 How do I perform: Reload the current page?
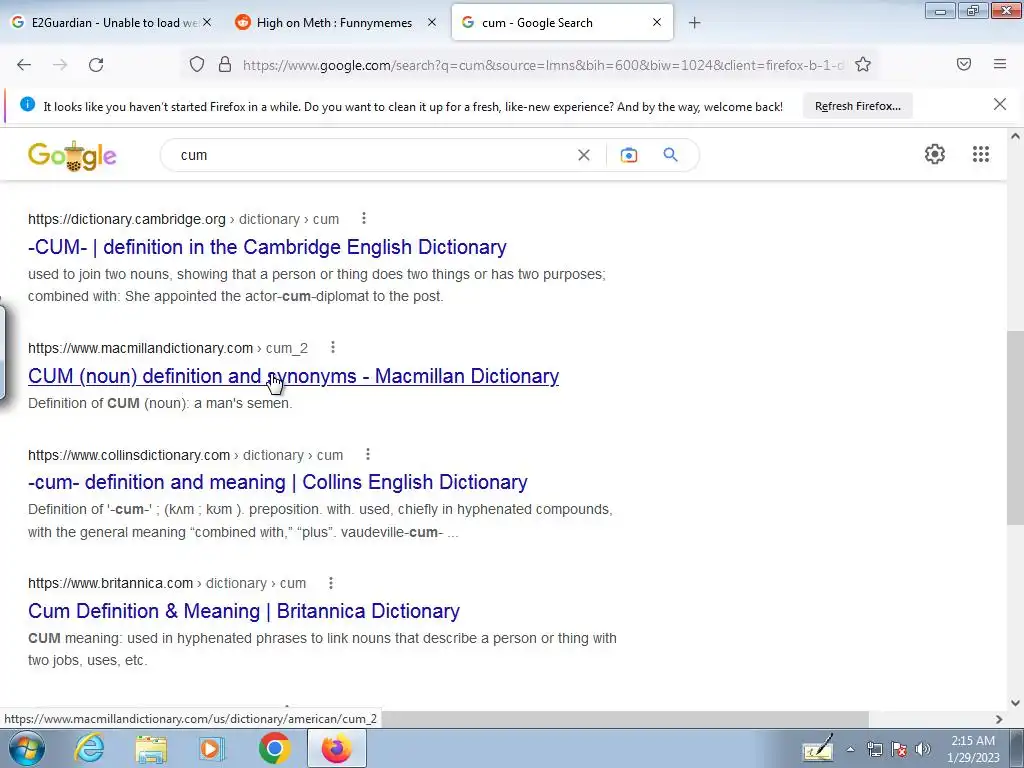[x=96, y=65]
